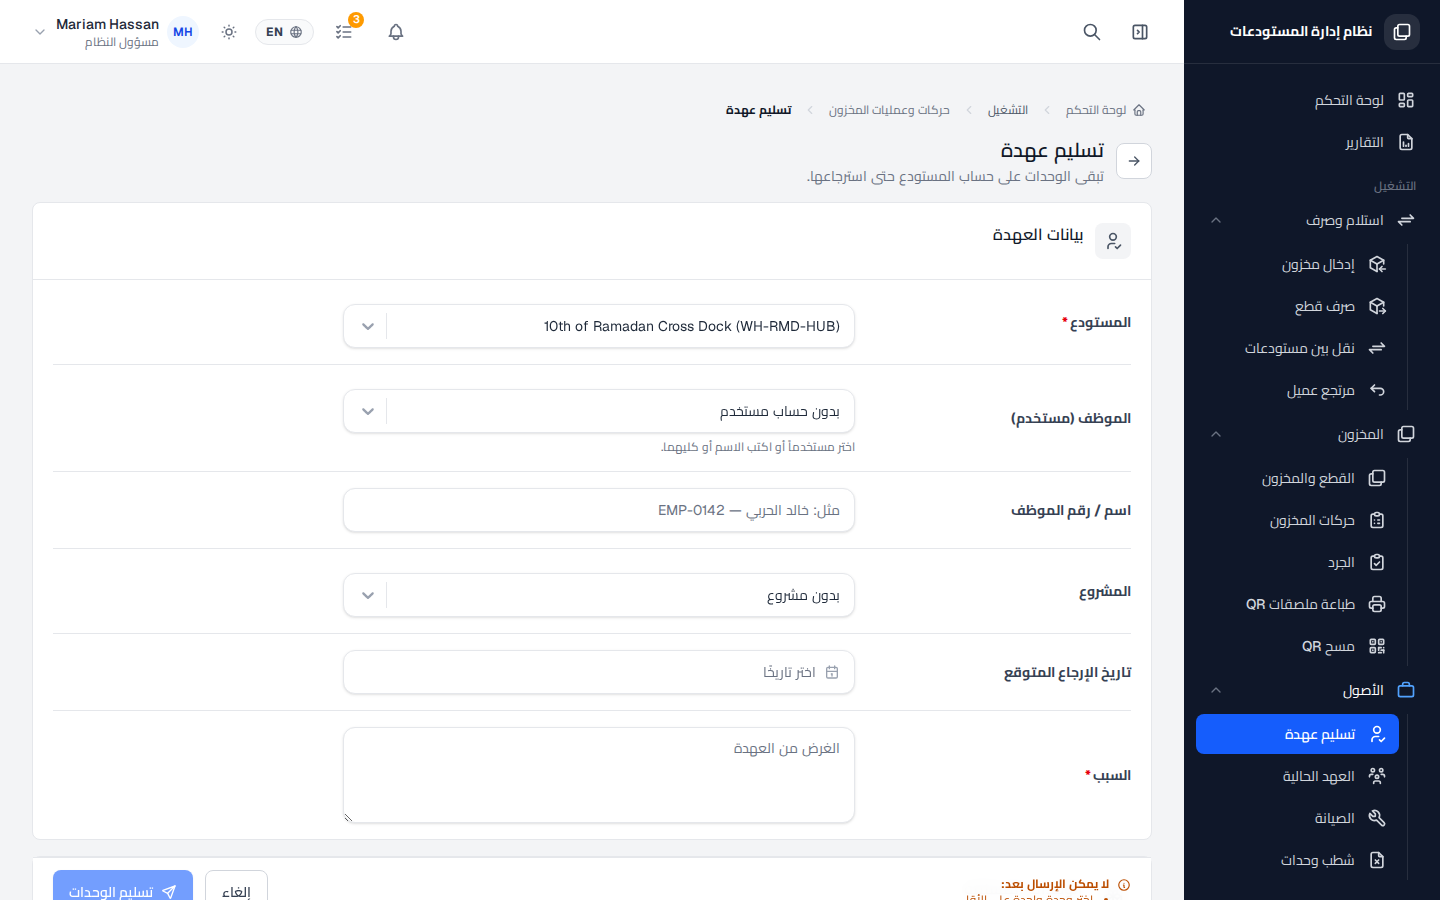Collapse the الأصول sidebar group
1440x900 pixels.
(x=1312, y=690)
